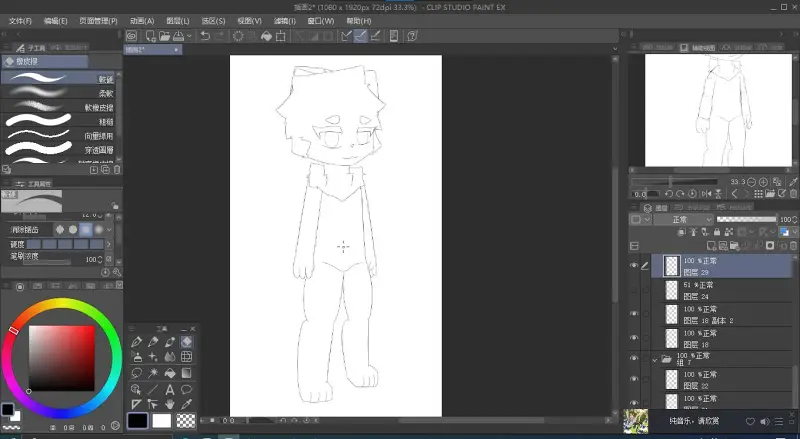The height and width of the screenshot is (439, 800).
Task: Flip navigator view horizontally
Action: (x=706, y=194)
